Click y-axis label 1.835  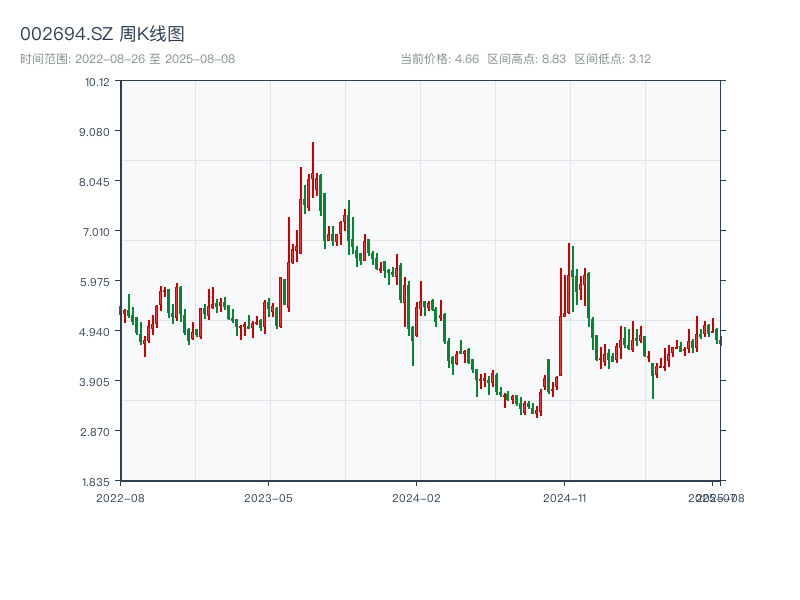(x=95, y=482)
